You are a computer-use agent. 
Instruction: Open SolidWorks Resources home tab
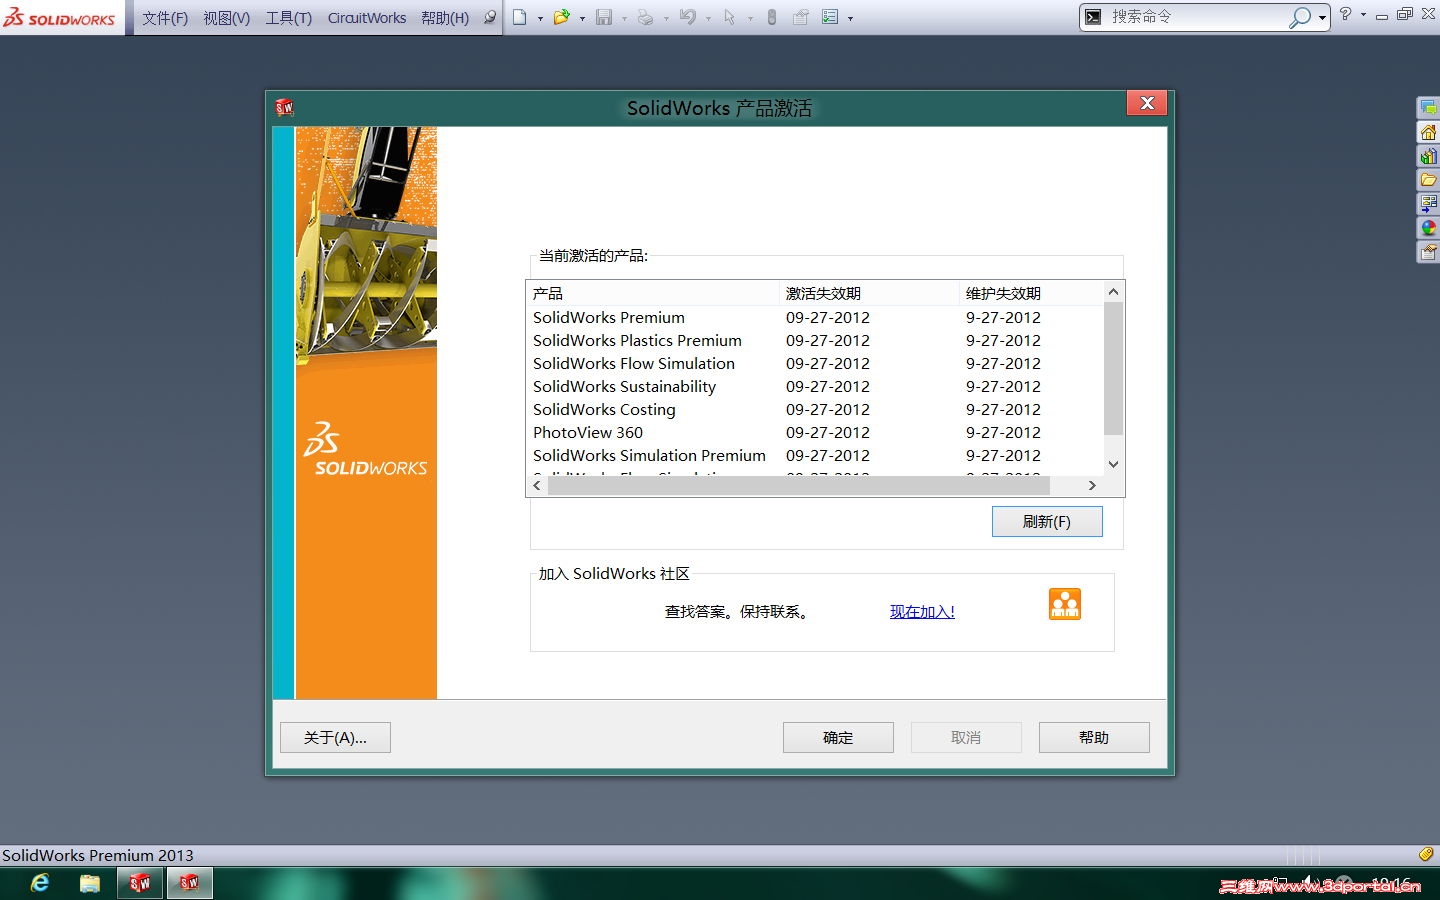click(1428, 132)
